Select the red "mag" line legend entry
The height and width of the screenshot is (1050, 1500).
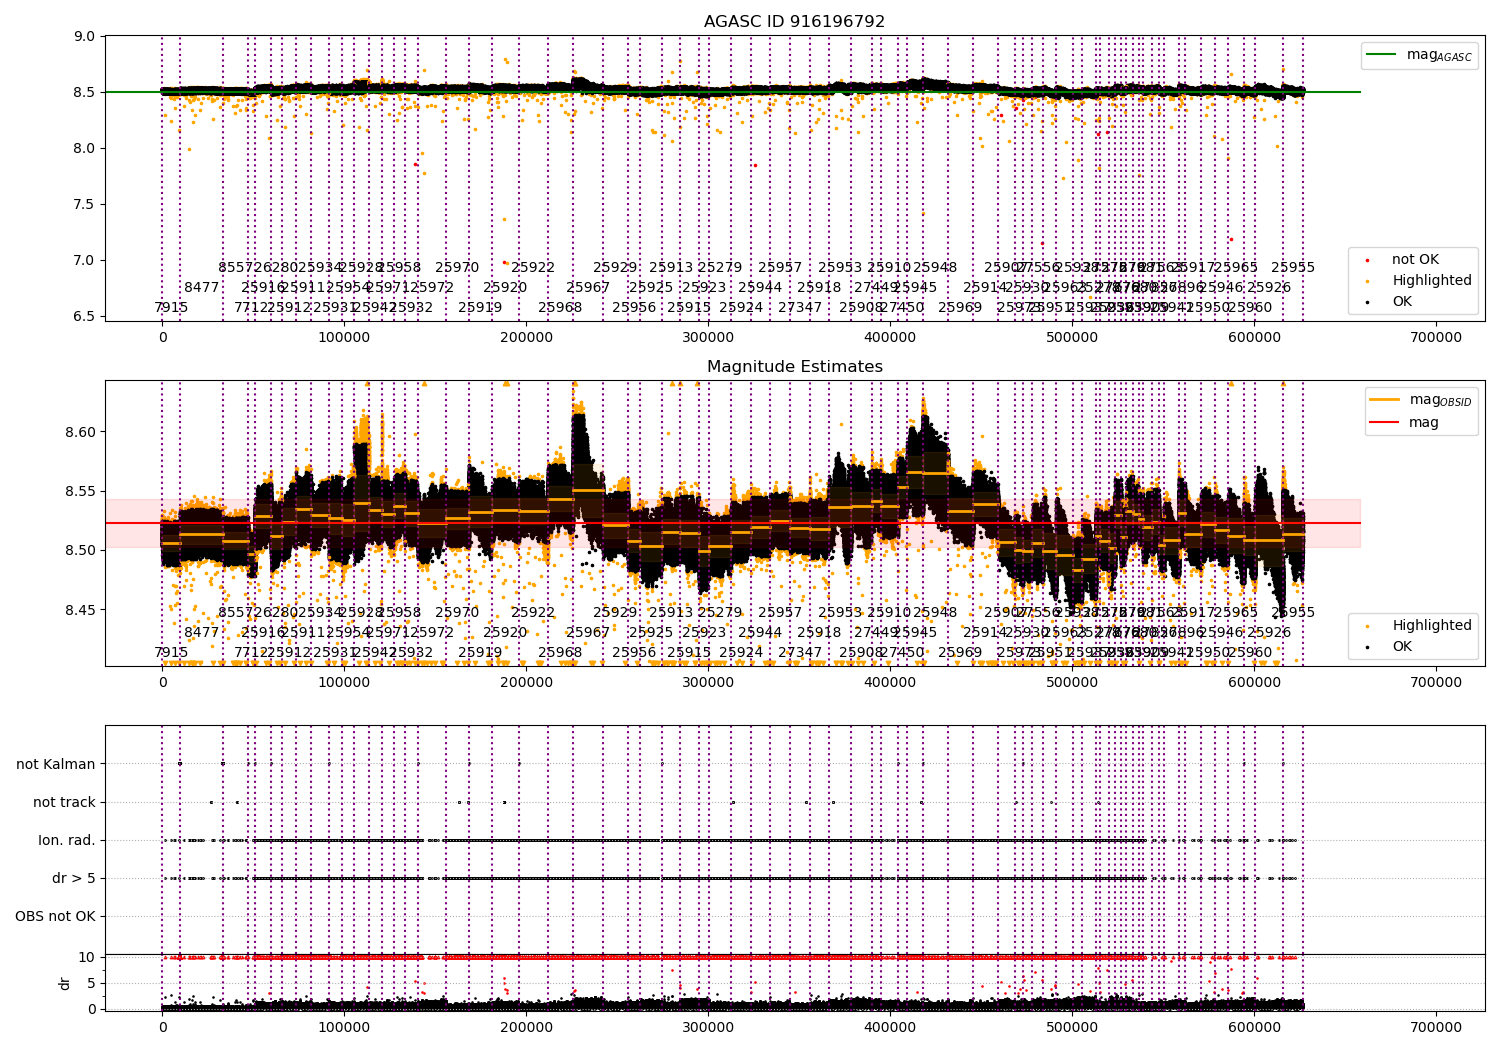pos(1404,423)
